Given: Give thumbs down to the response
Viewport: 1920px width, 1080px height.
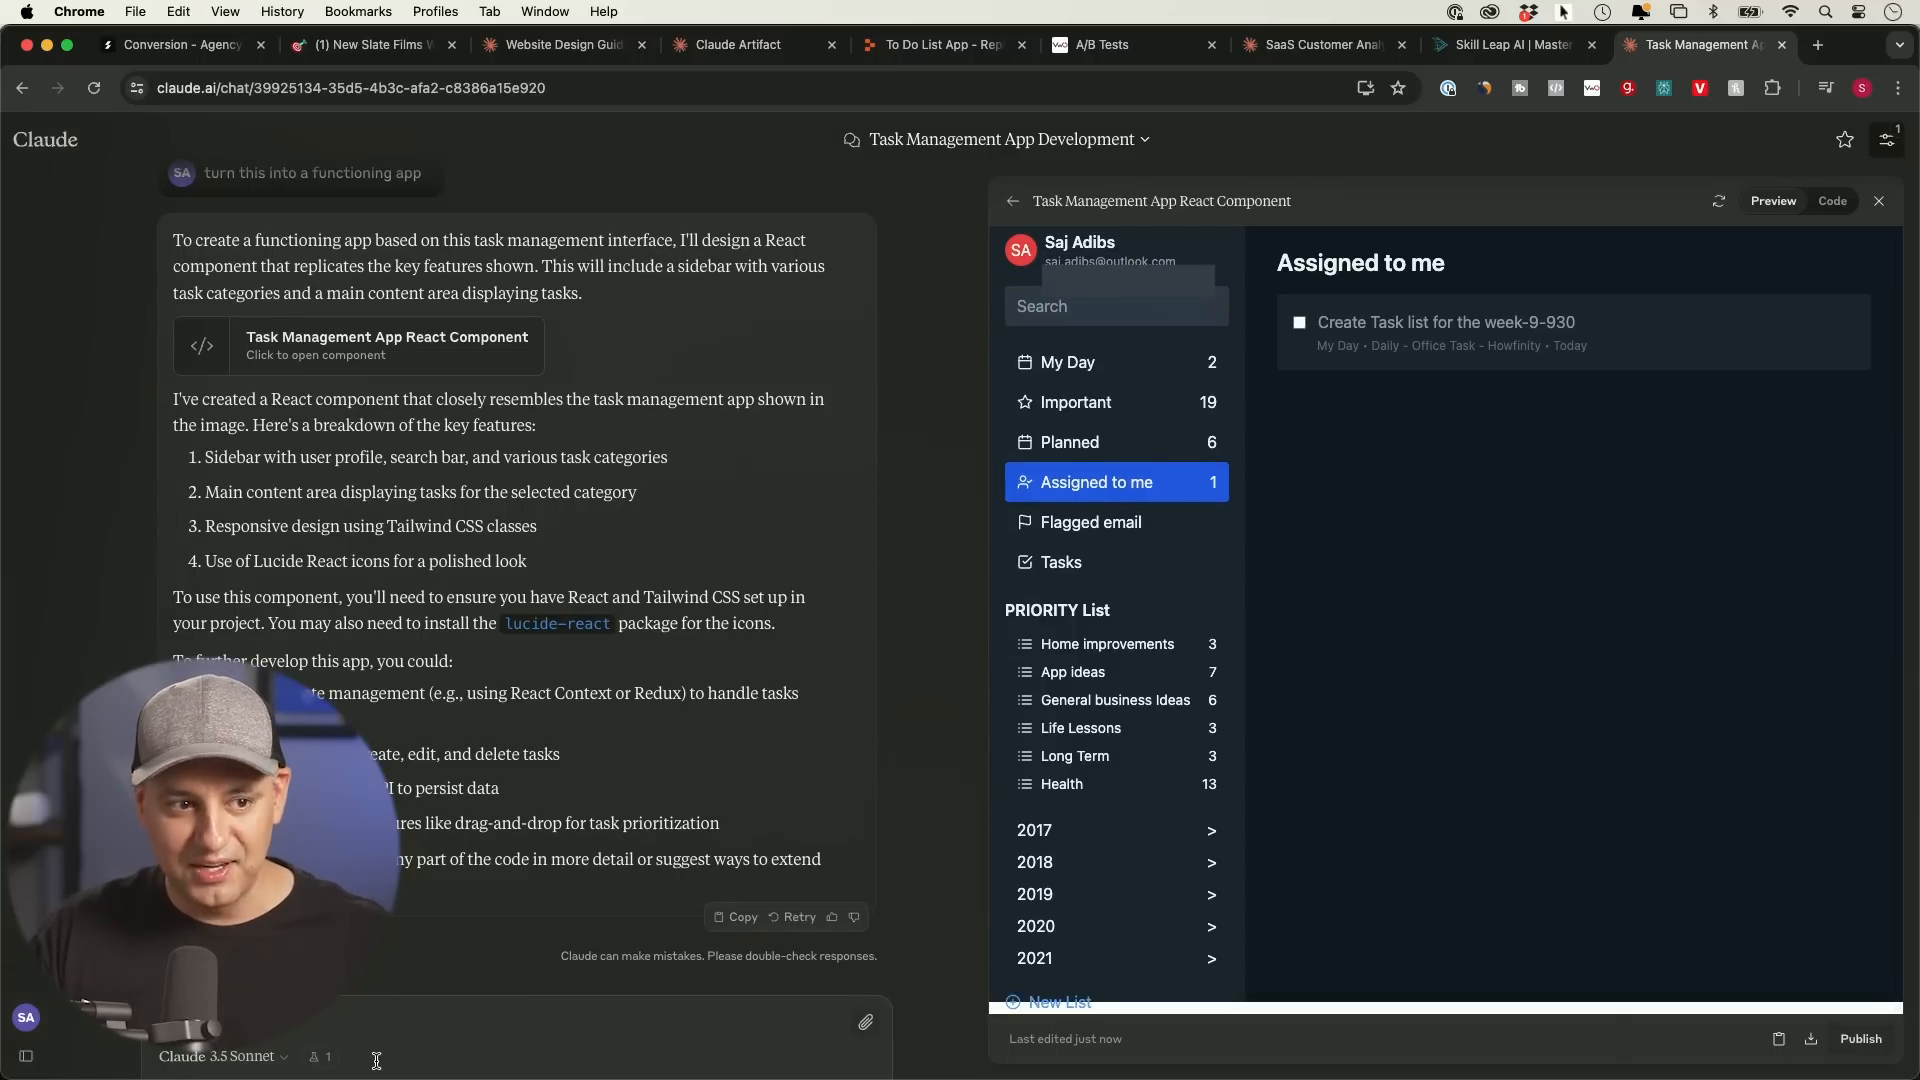Looking at the screenshot, I should (x=854, y=917).
